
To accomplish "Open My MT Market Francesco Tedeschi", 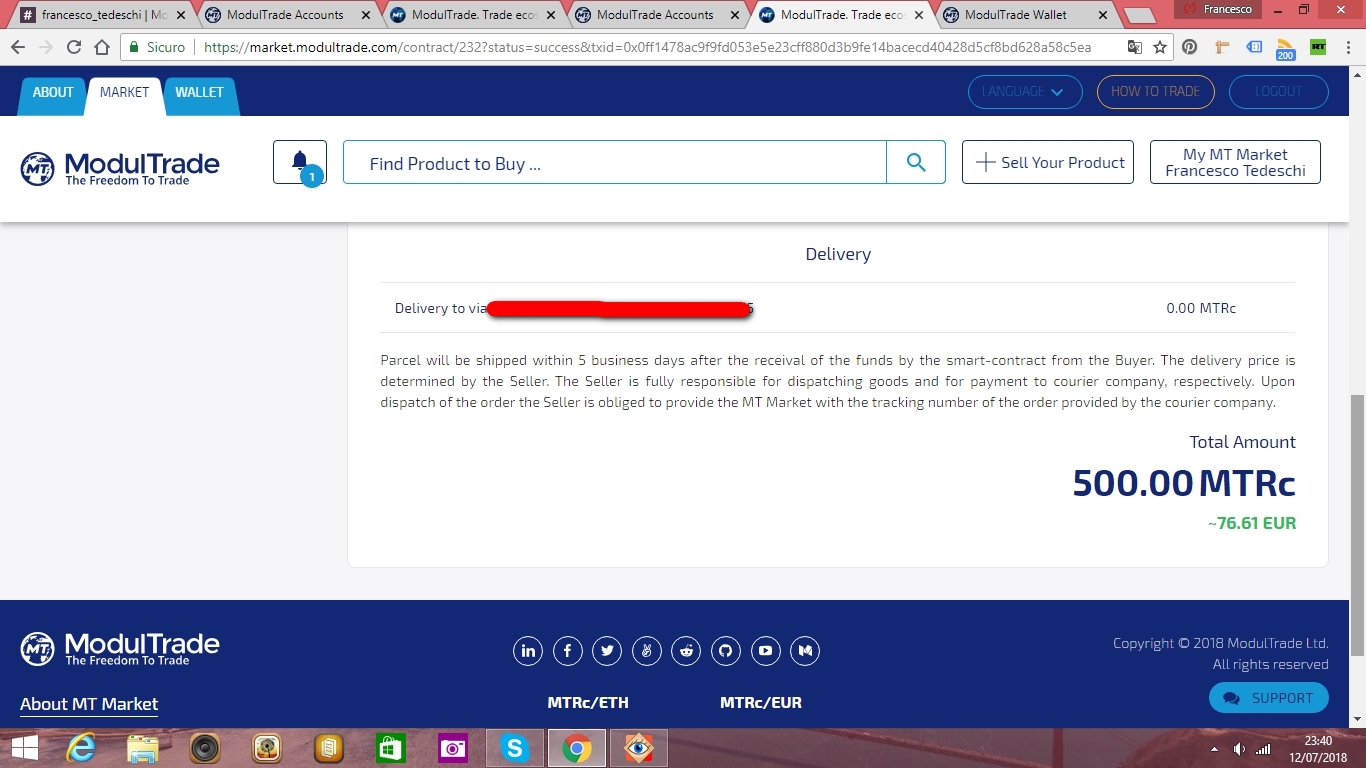I will pos(1235,162).
